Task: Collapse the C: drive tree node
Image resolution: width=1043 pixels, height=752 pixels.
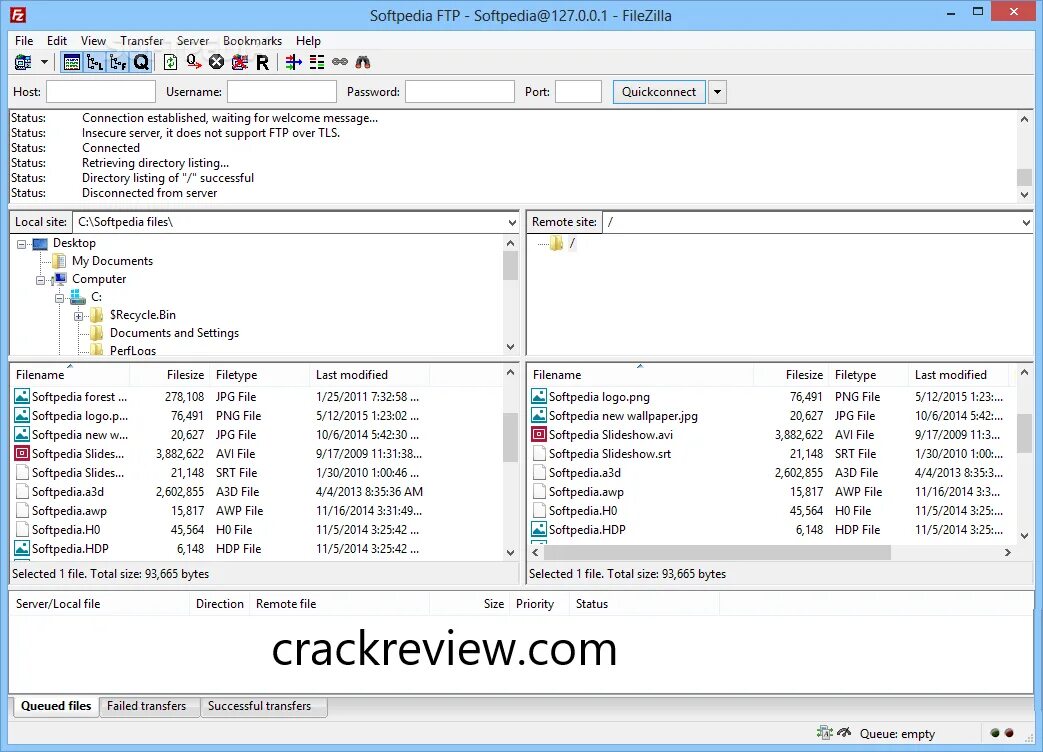Action: coord(60,298)
